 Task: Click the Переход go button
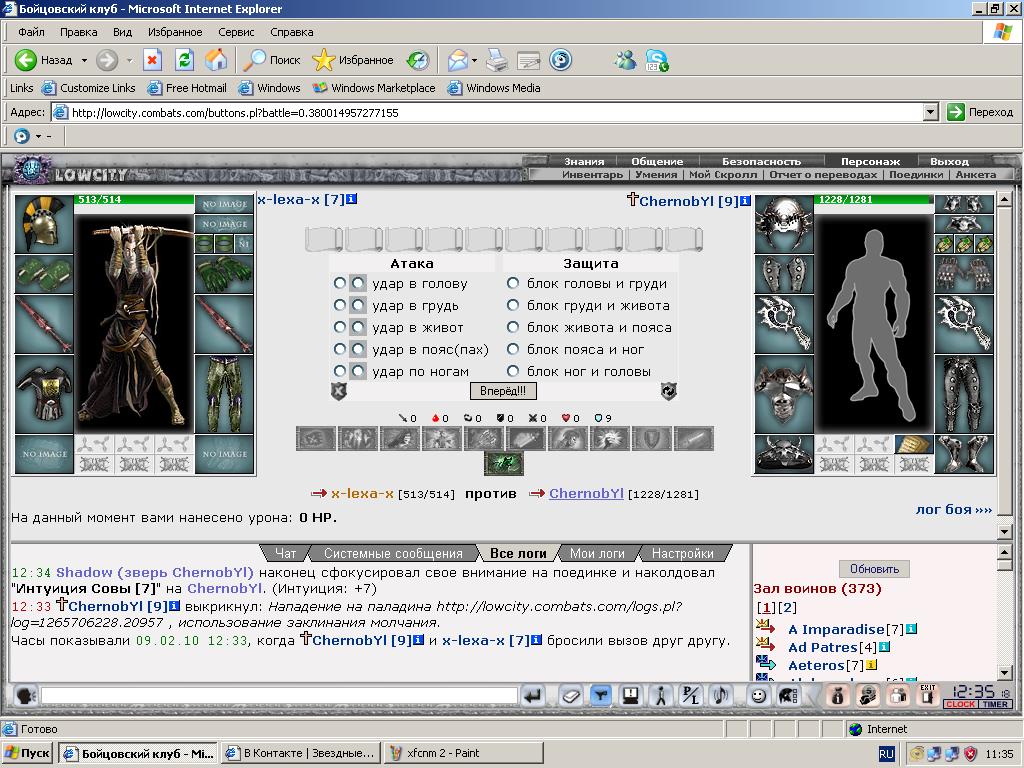click(981, 112)
